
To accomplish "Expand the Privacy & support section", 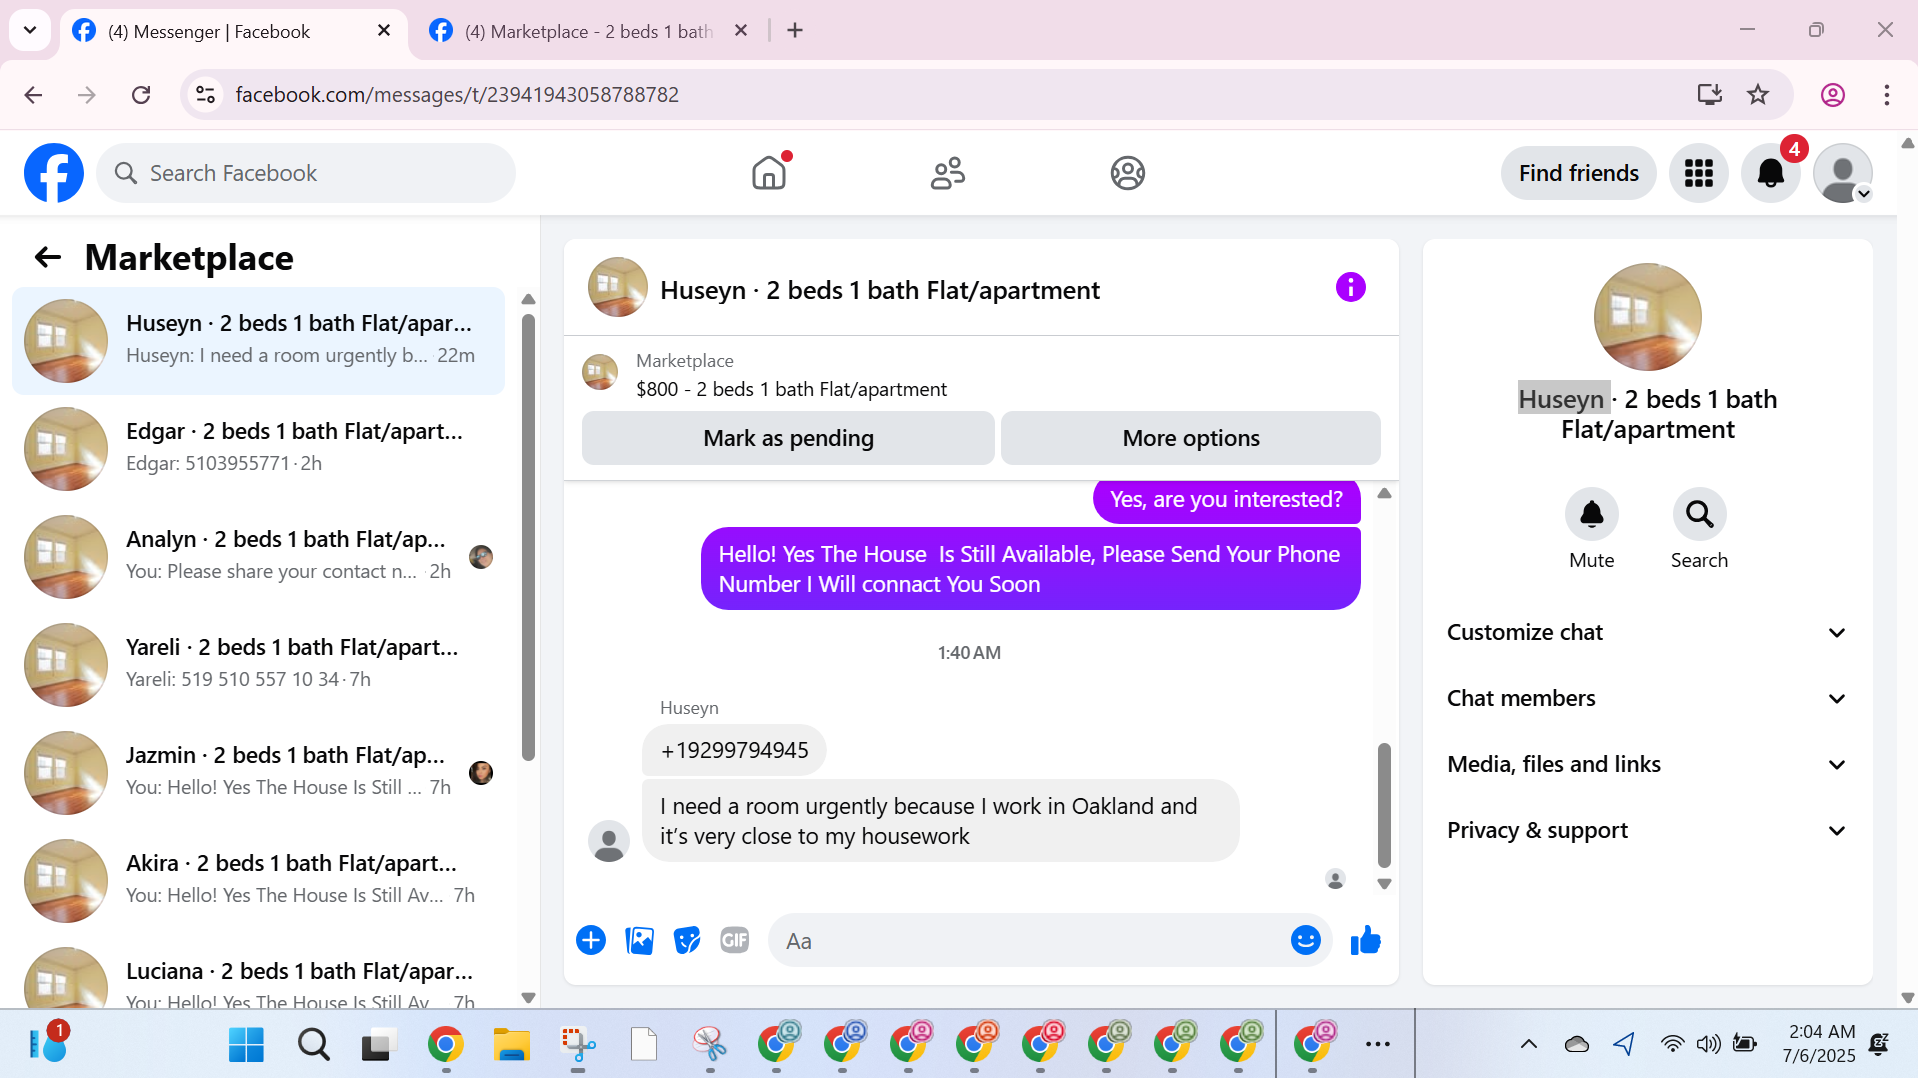I will (1646, 830).
